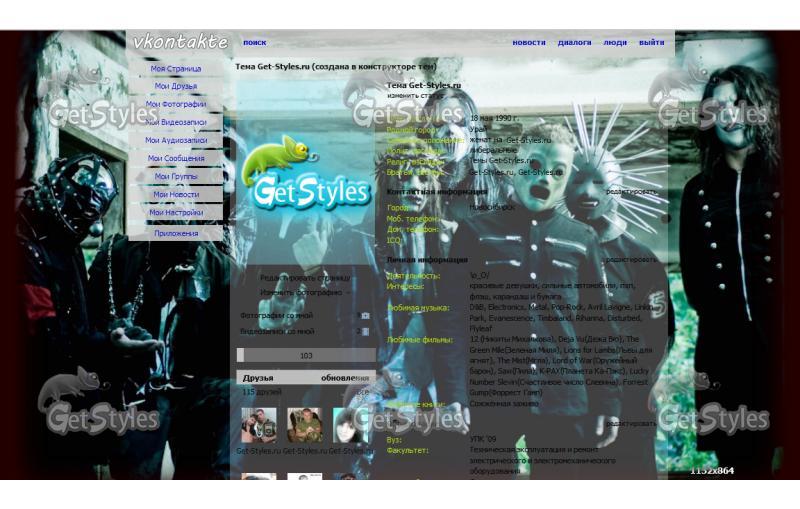Click the rating bar showing 103
The image size is (800, 509).
[306, 355]
